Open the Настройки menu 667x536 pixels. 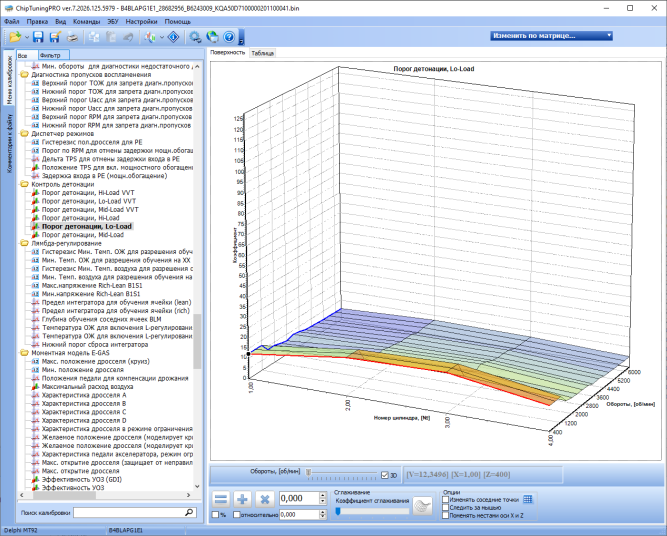click(x=141, y=21)
